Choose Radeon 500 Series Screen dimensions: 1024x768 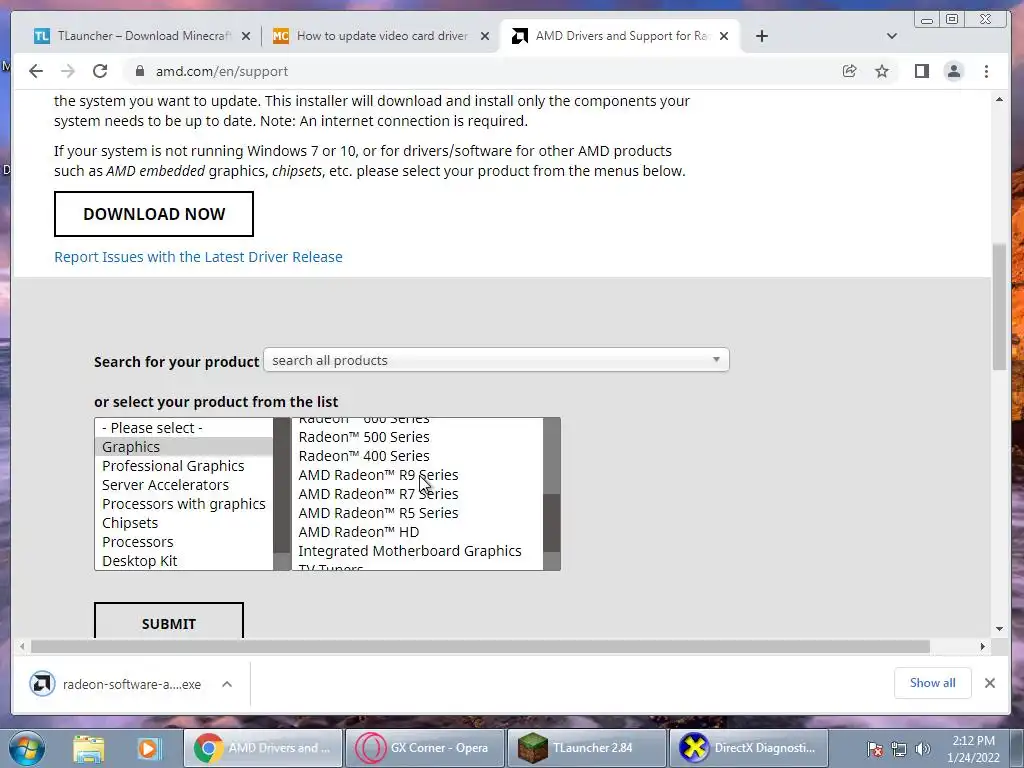click(x=418, y=437)
